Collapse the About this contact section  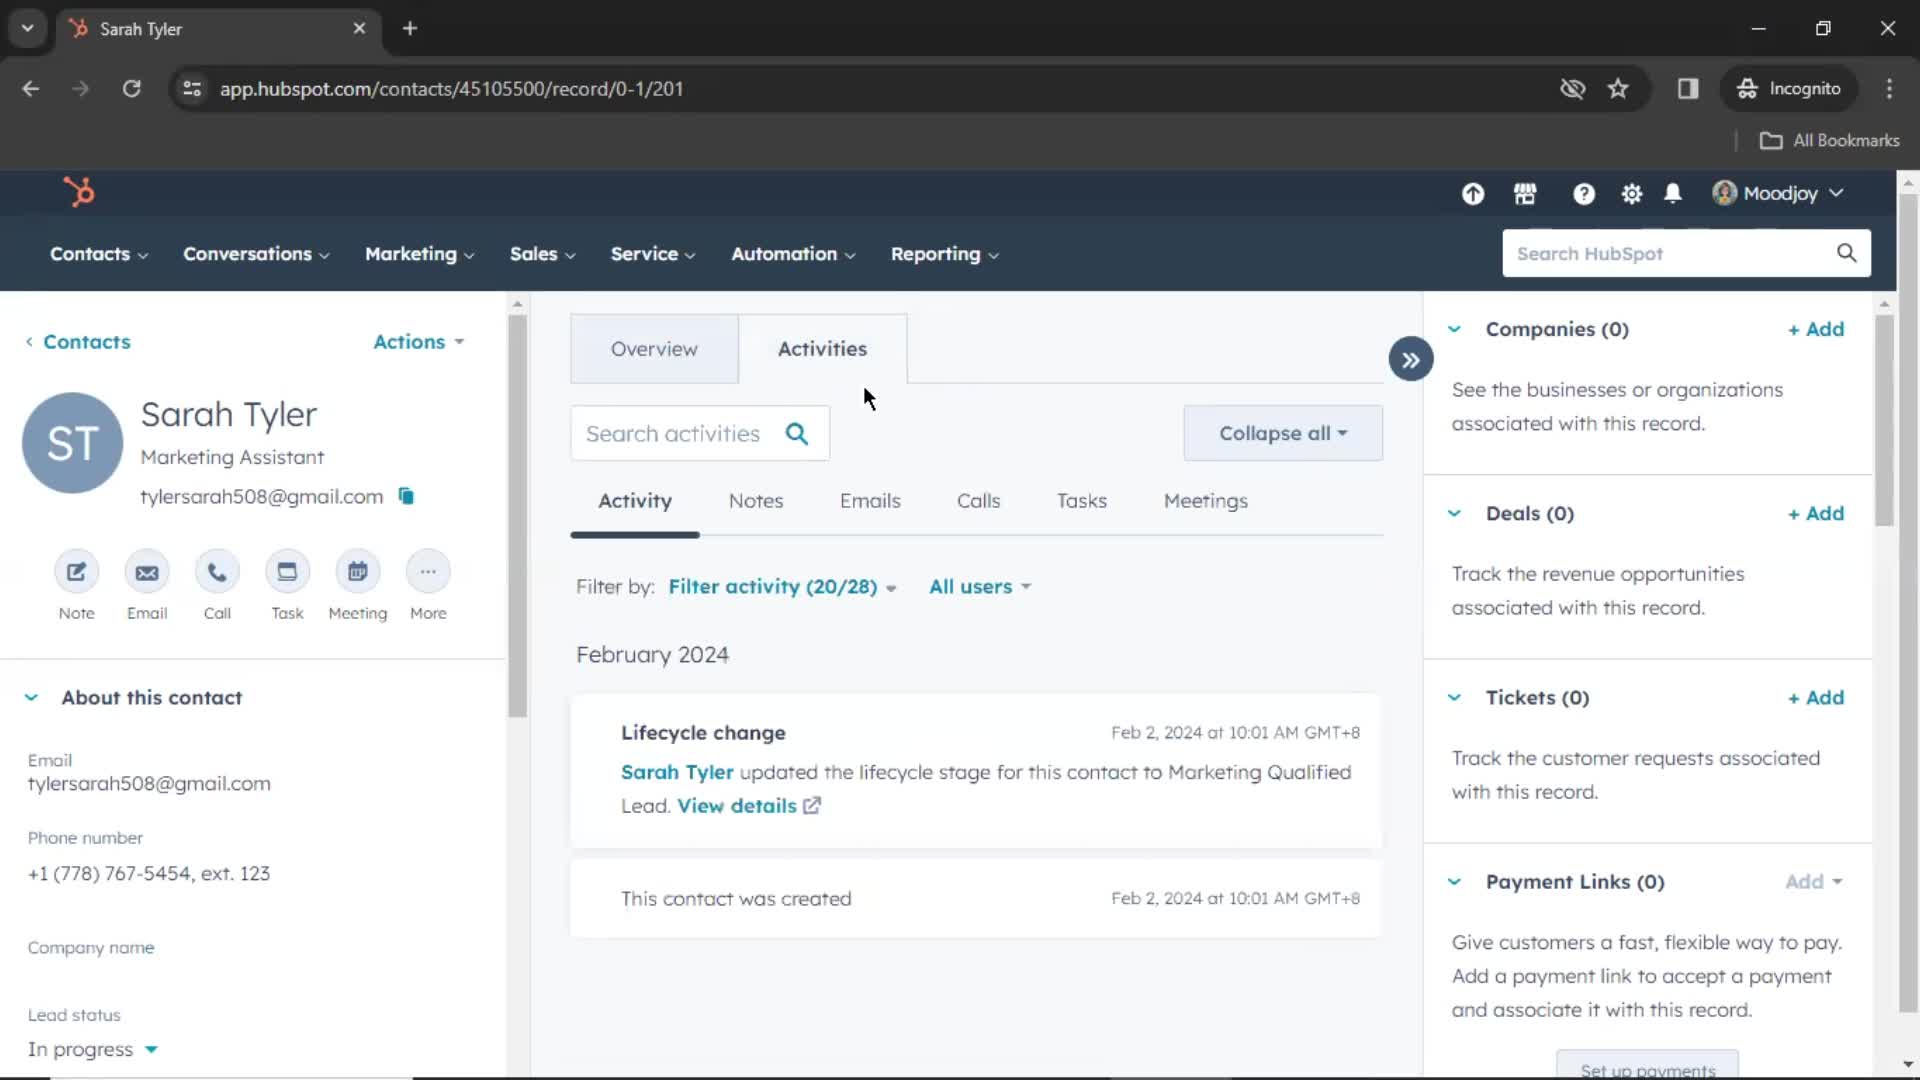[x=31, y=698]
